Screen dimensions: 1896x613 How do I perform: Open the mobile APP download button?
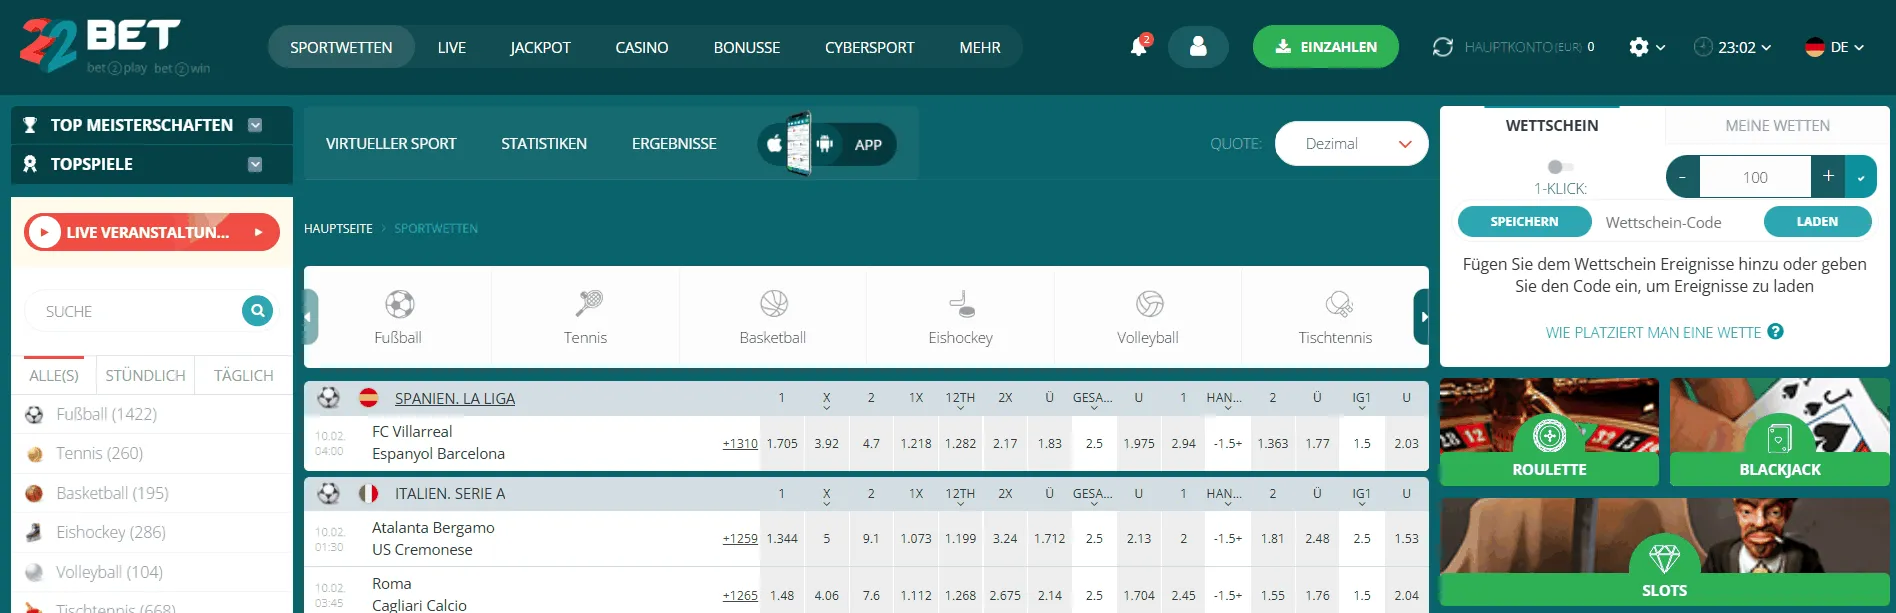[827, 144]
